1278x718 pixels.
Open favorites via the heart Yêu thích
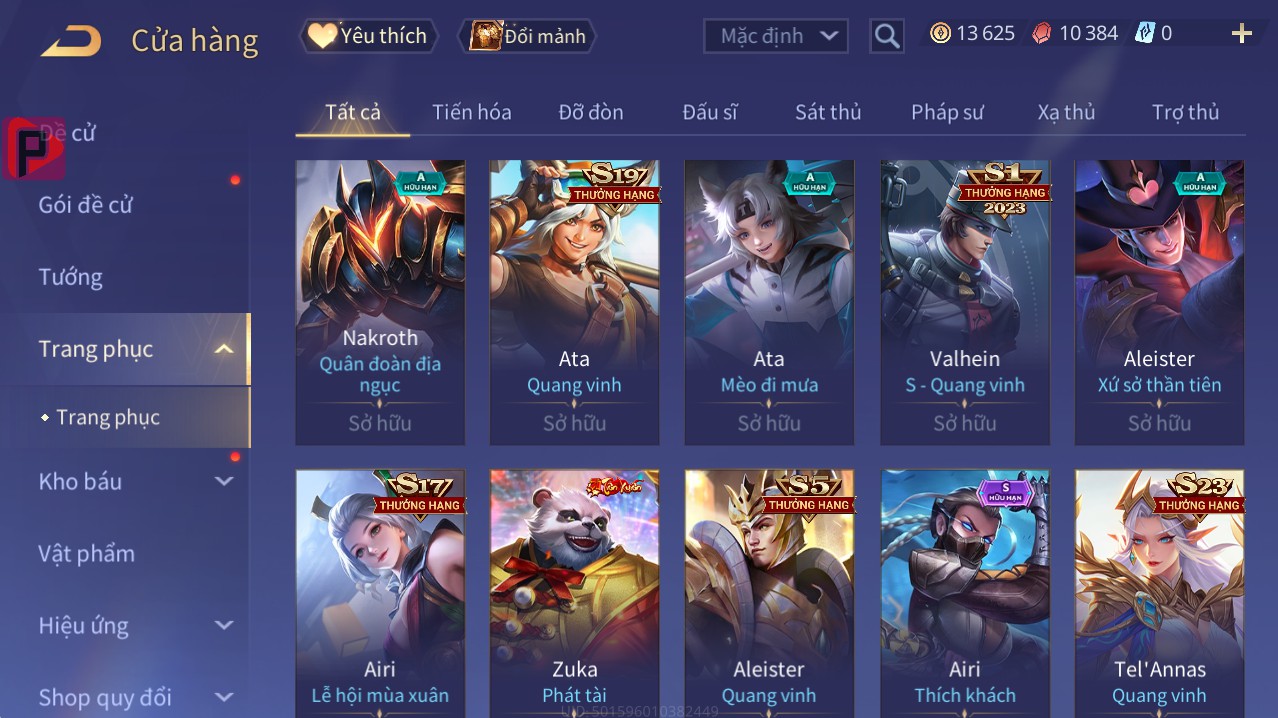(368, 36)
